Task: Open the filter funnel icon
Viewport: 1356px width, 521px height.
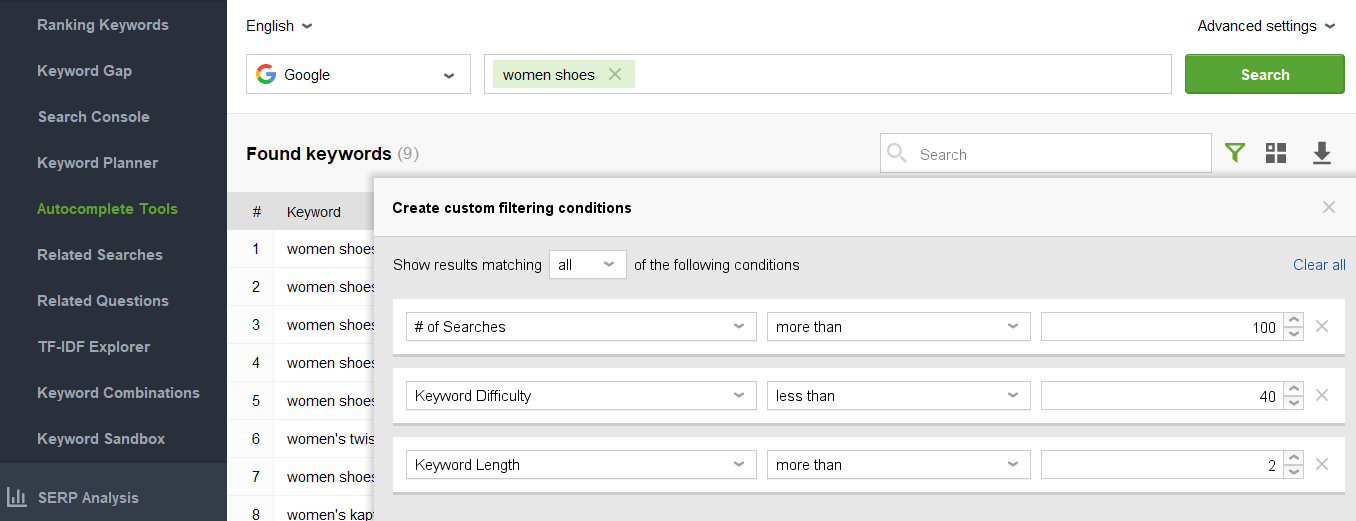Action: pyautogui.click(x=1235, y=153)
